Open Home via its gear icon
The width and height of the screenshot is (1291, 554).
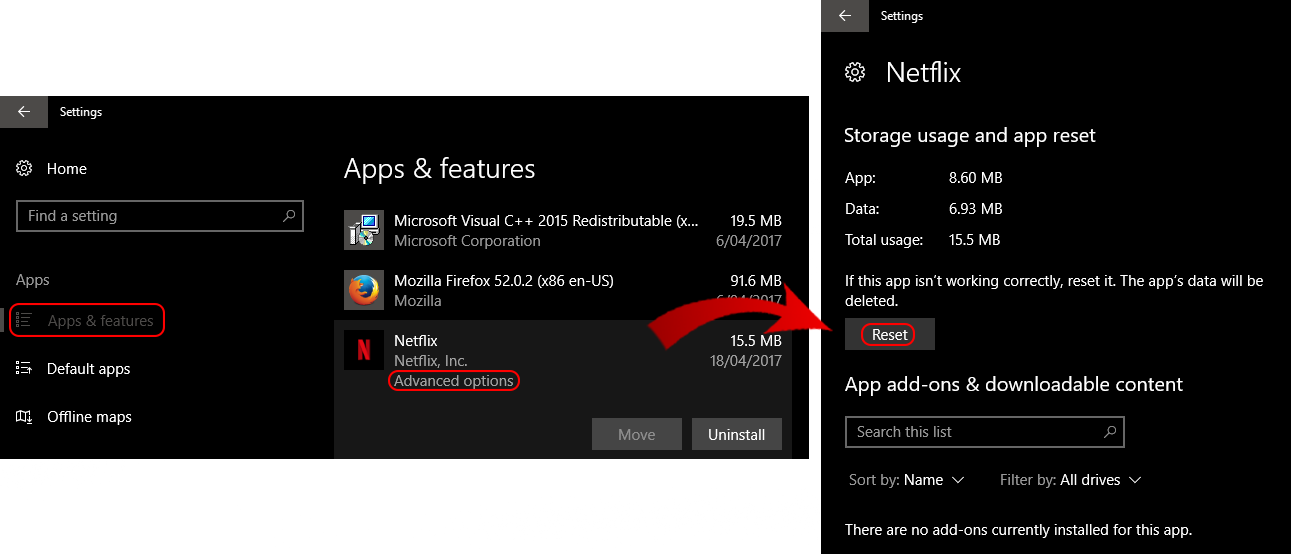click(x=25, y=169)
